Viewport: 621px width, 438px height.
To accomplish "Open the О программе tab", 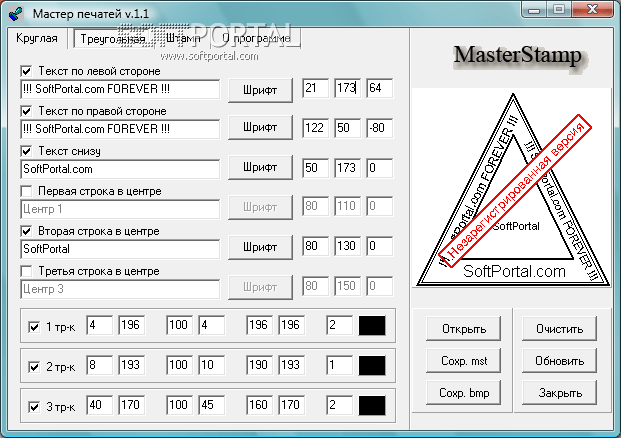I will coord(256,38).
